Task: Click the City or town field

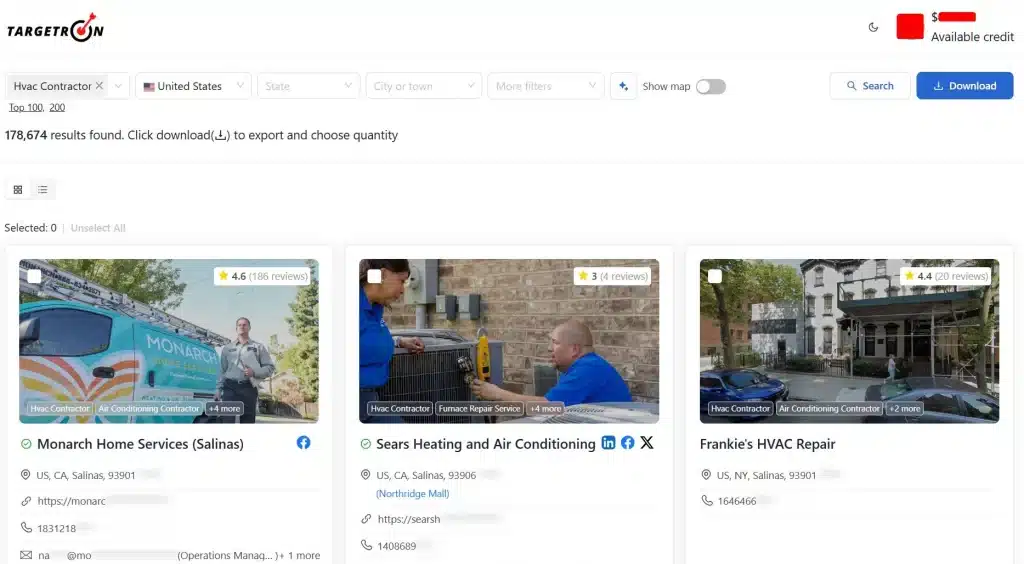Action: point(423,86)
